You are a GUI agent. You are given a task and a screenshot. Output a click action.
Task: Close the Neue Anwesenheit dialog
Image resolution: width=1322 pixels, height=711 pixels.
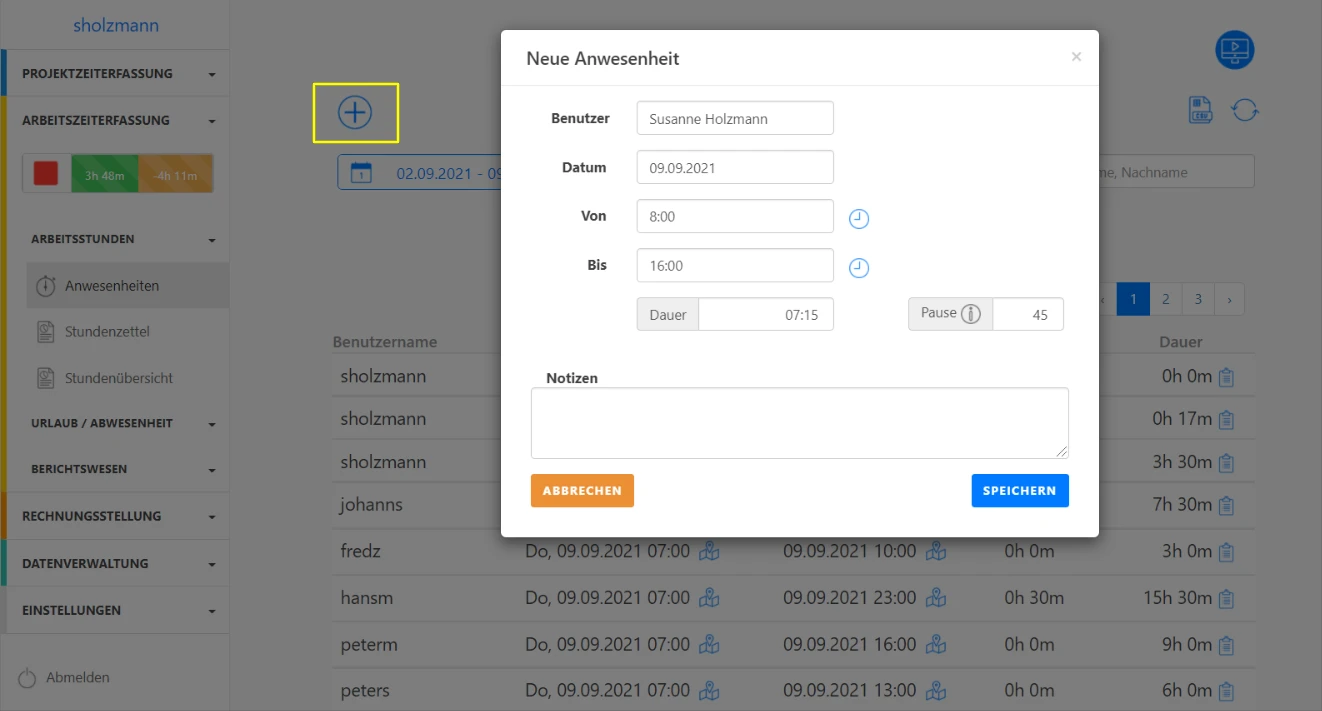(1076, 57)
